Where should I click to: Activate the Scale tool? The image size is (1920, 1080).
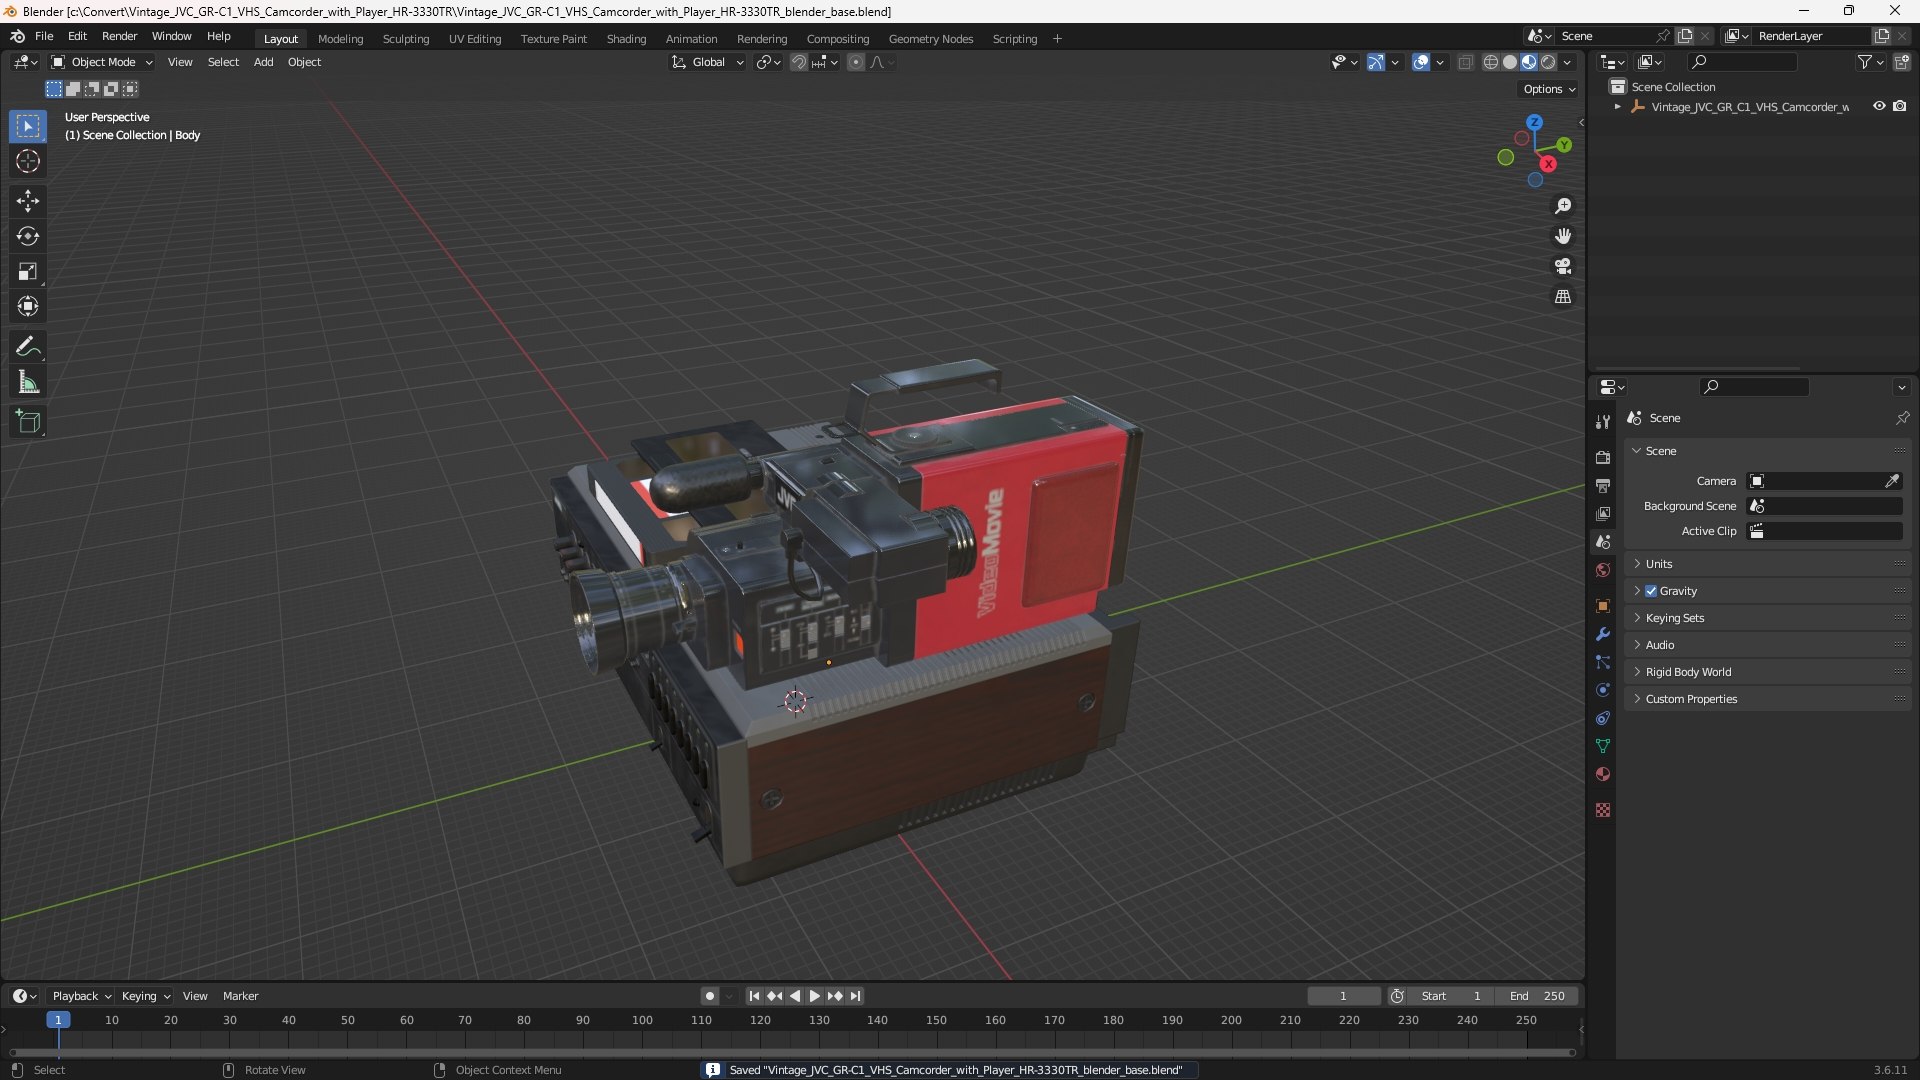28,271
